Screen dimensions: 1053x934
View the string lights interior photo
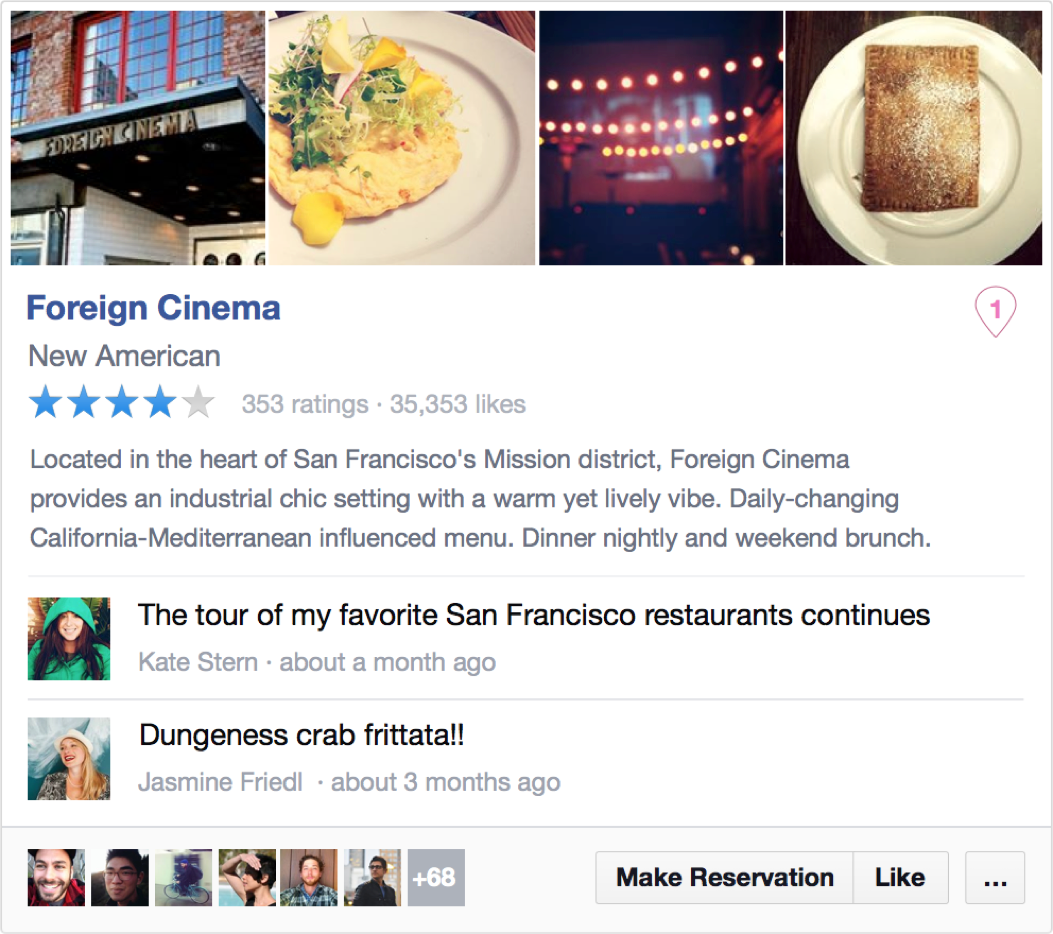(661, 138)
